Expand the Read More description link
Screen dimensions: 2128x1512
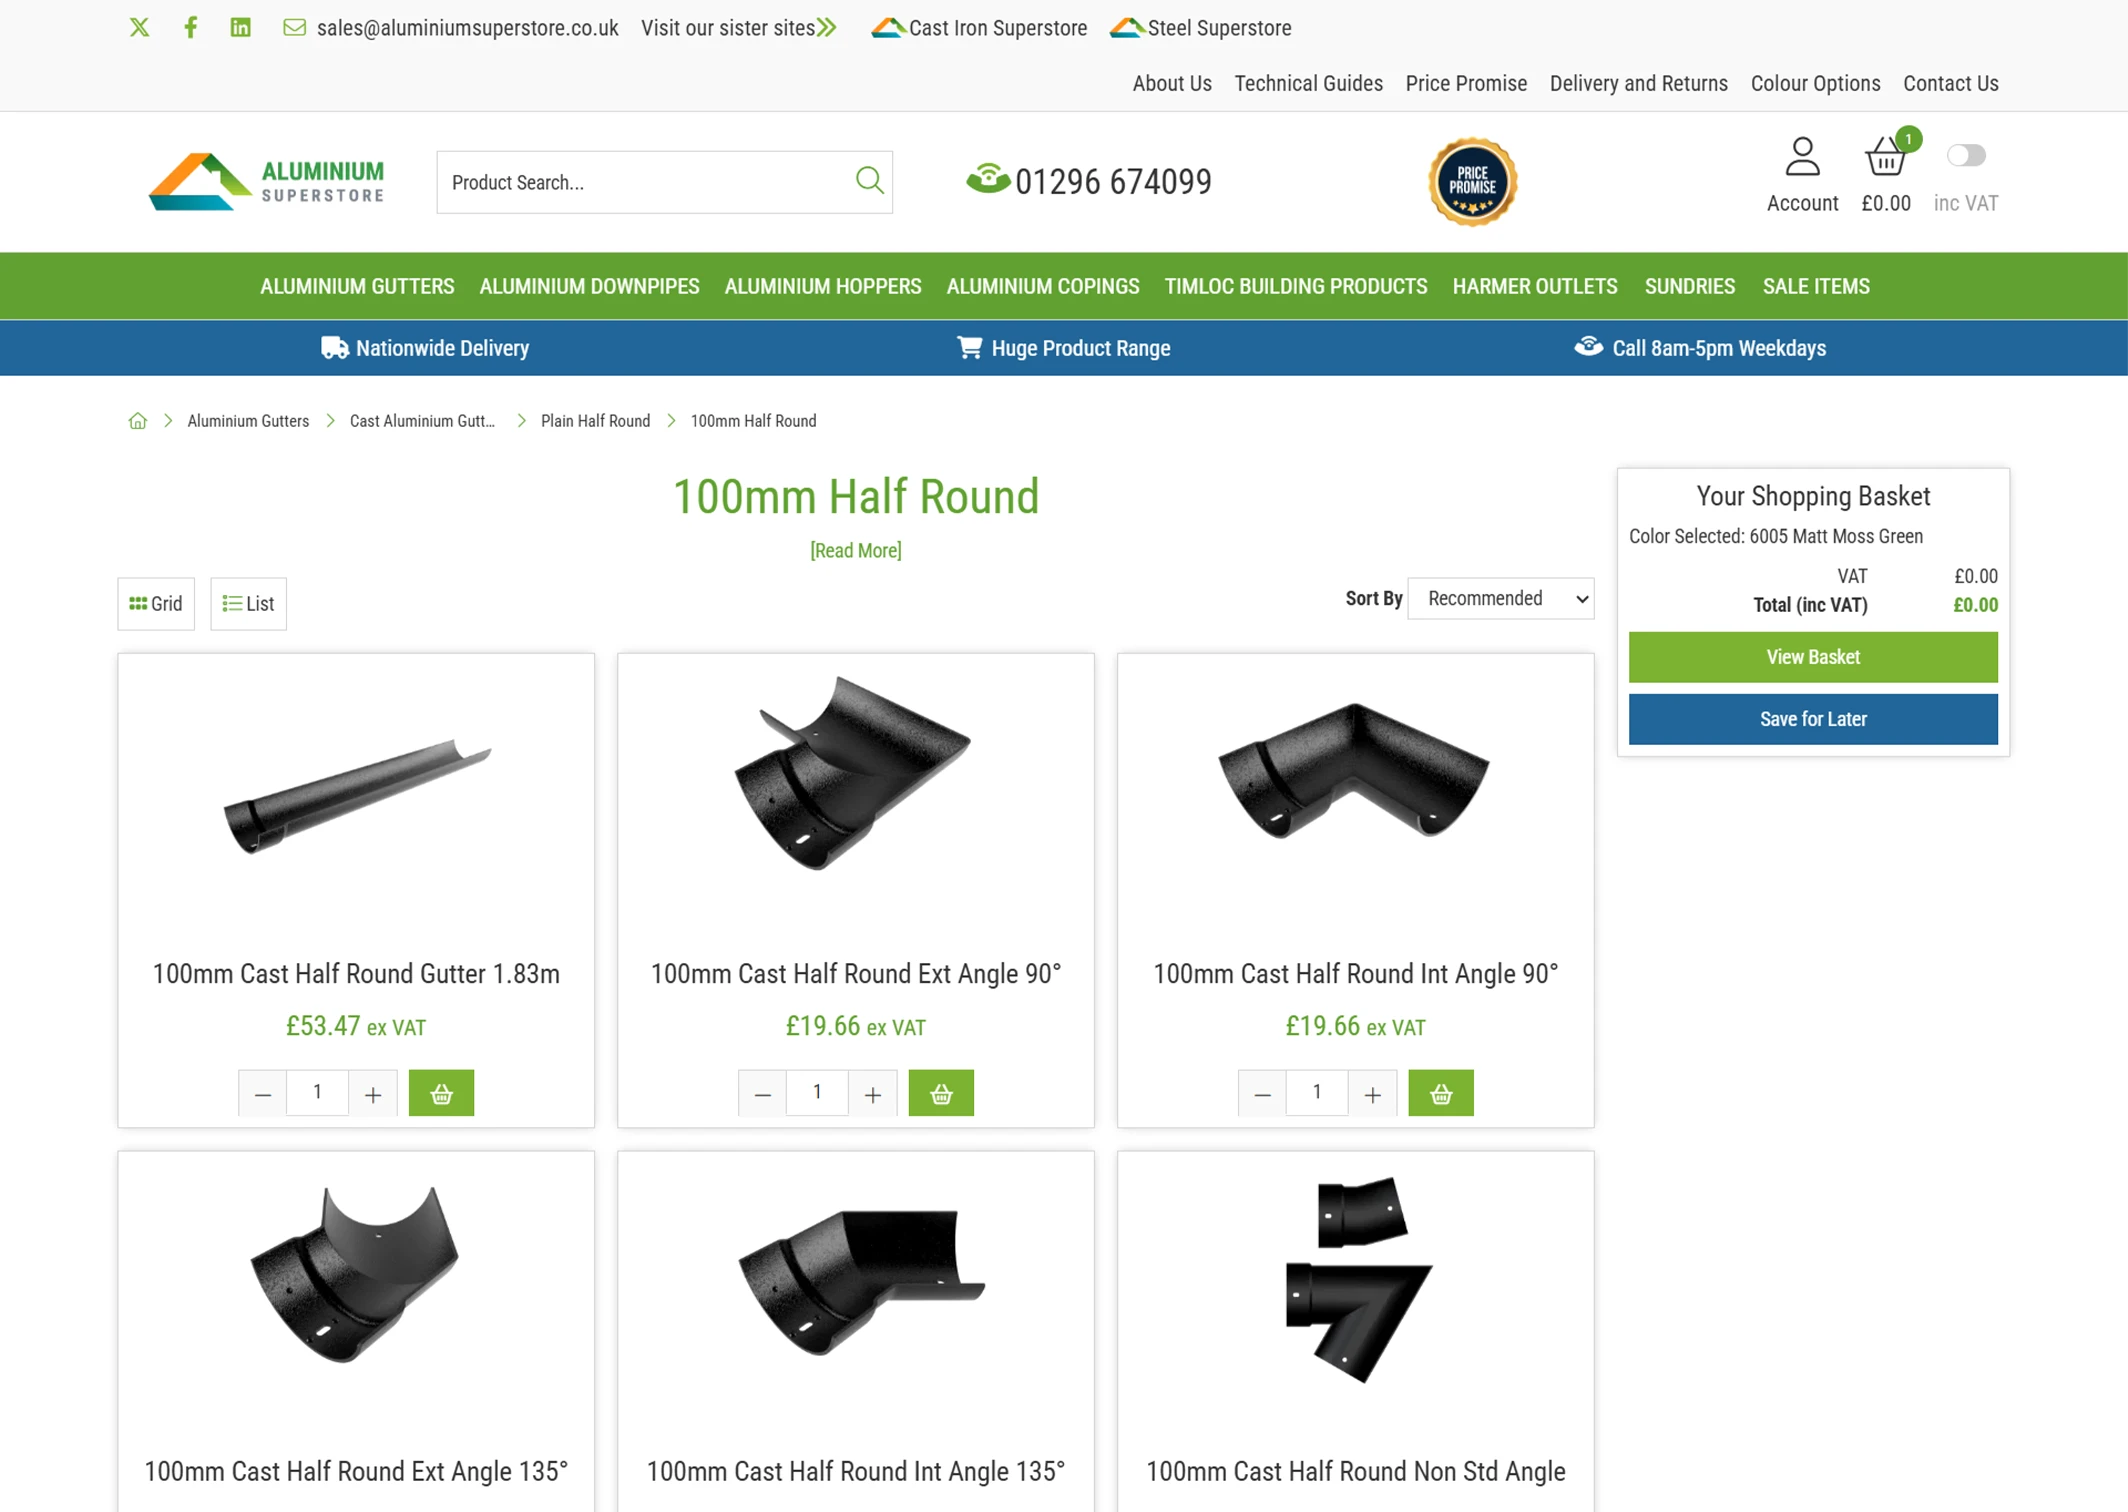855,551
